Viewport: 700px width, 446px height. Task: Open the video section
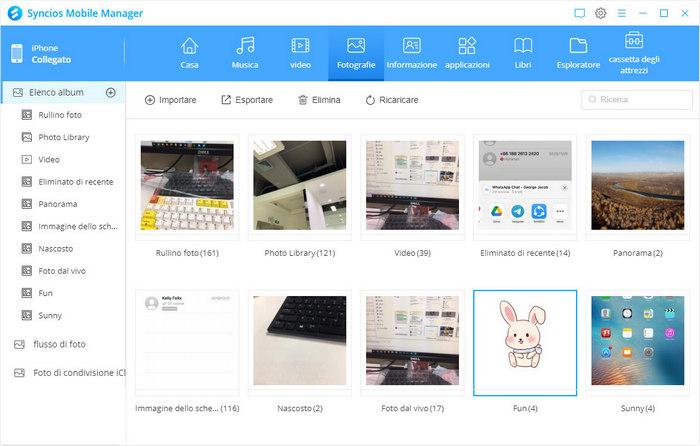(x=300, y=53)
